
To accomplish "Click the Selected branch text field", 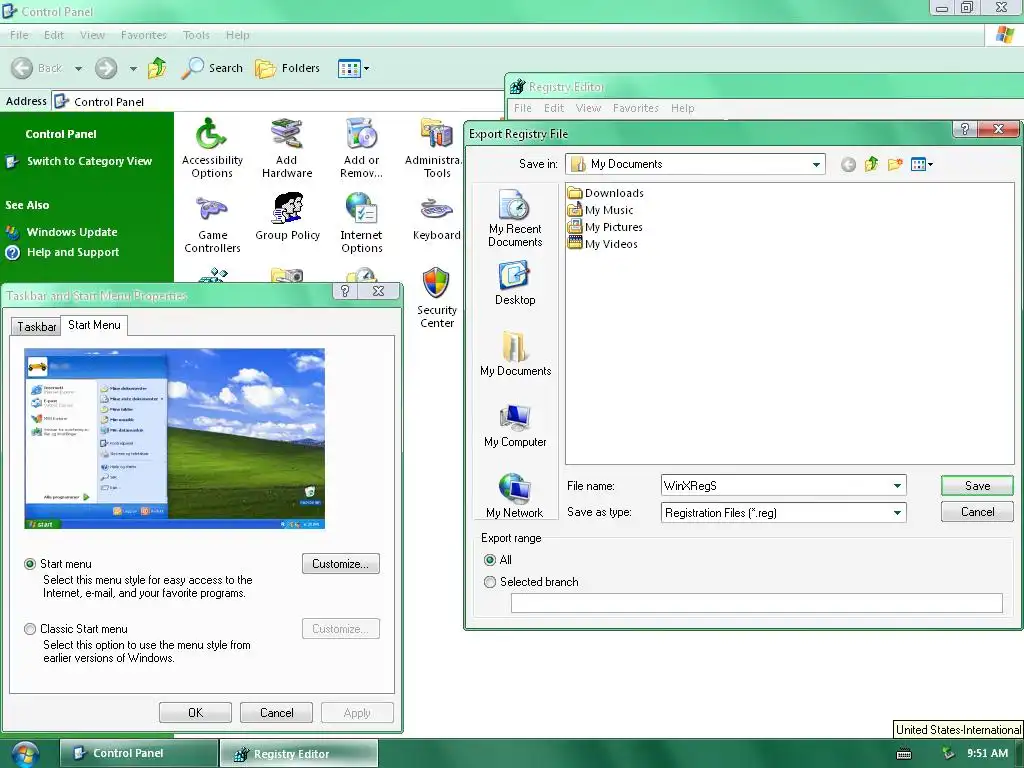I will (756, 603).
